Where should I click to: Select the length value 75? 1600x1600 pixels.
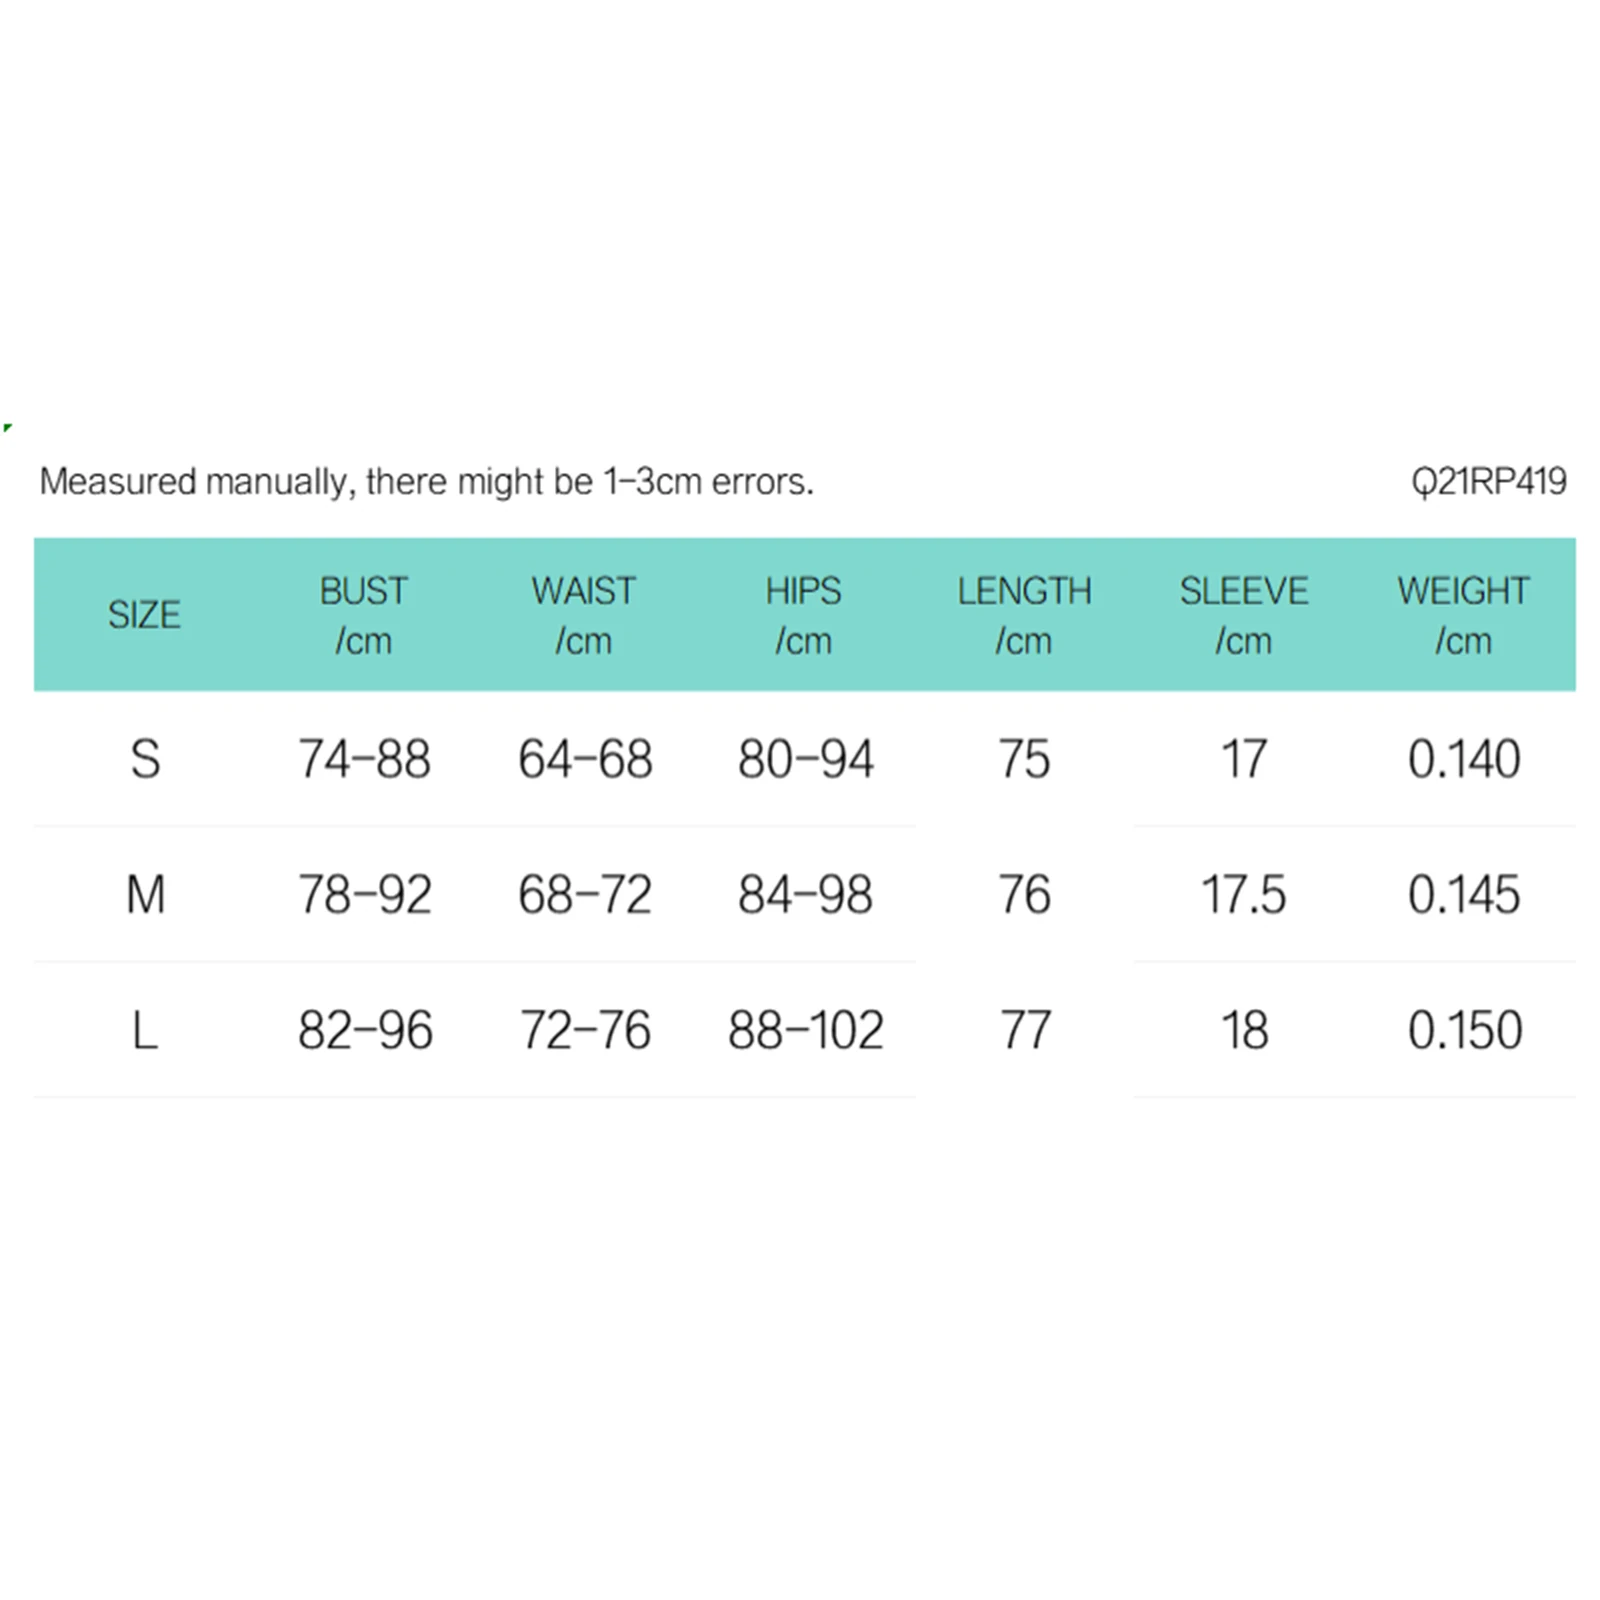click(1025, 759)
